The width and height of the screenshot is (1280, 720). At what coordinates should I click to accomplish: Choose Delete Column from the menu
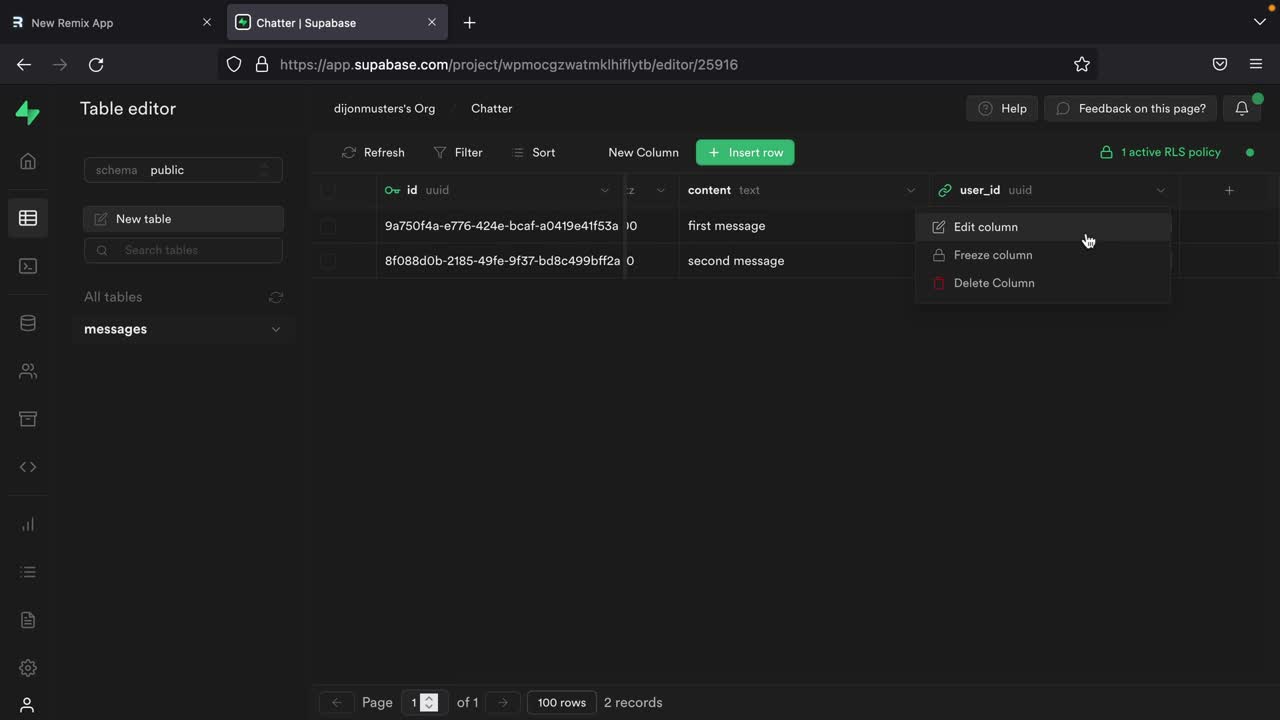pyautogui.click(x=993, y=283)
